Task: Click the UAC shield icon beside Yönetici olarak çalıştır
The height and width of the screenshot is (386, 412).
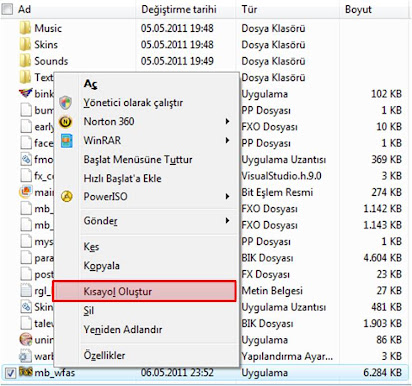Action: click(66, 103)
